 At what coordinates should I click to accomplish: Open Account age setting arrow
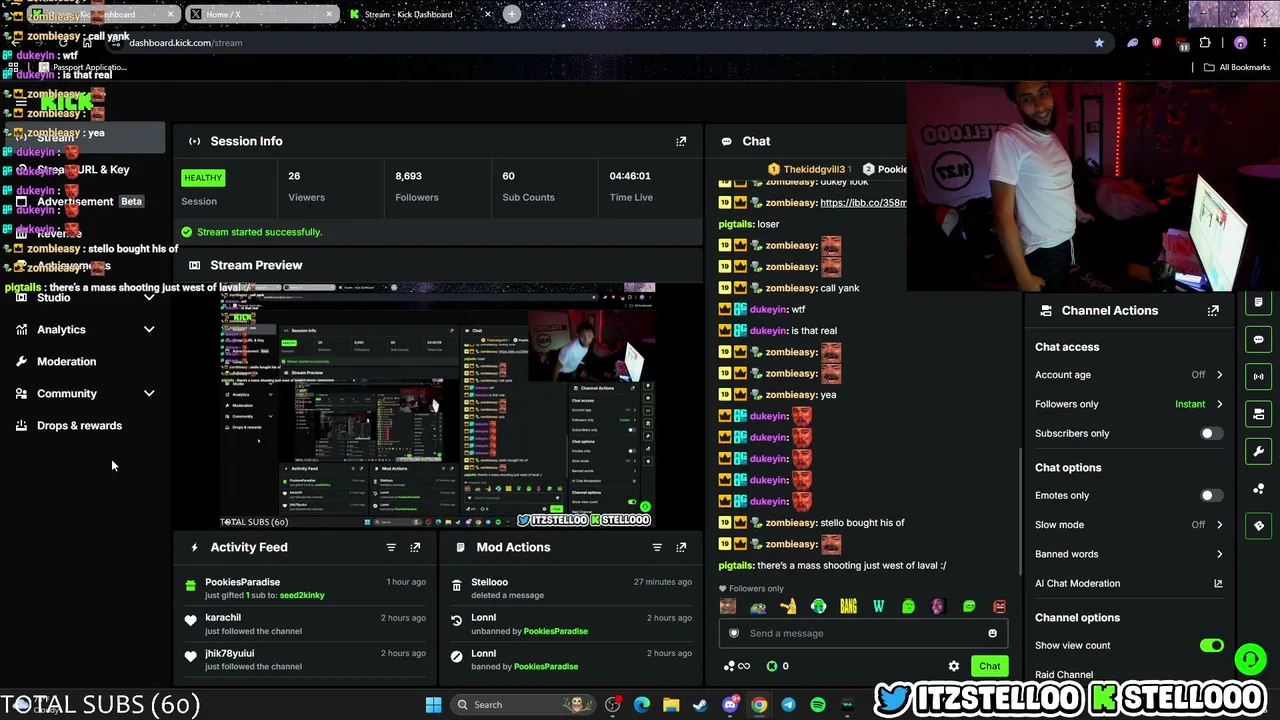1219,375
